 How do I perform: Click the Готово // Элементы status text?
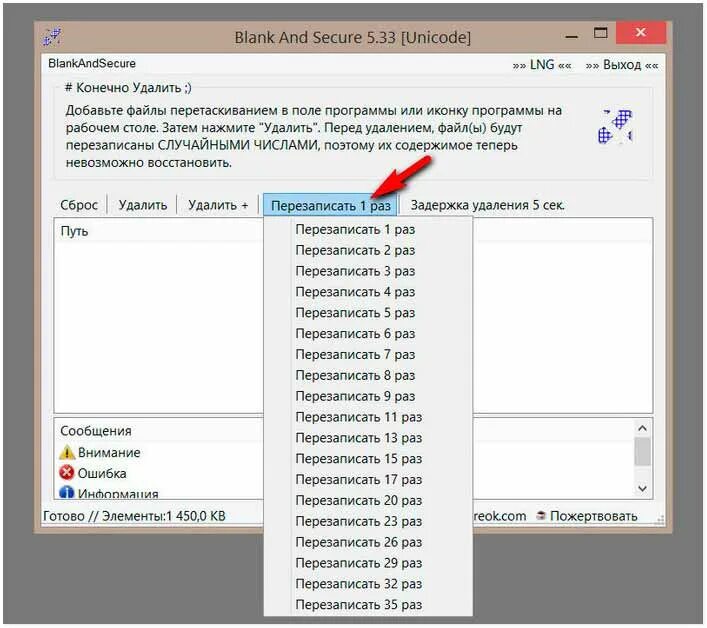[x=134, y=516]
